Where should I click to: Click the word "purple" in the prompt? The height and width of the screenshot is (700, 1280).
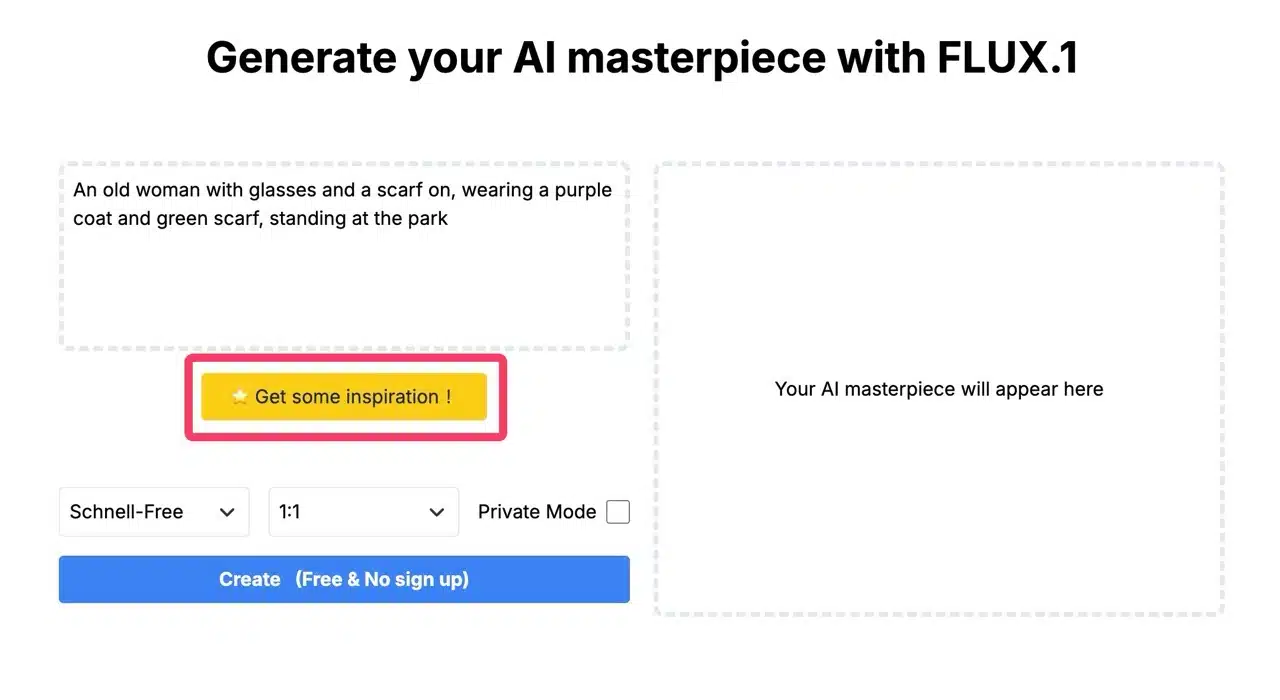pos(583,190)
